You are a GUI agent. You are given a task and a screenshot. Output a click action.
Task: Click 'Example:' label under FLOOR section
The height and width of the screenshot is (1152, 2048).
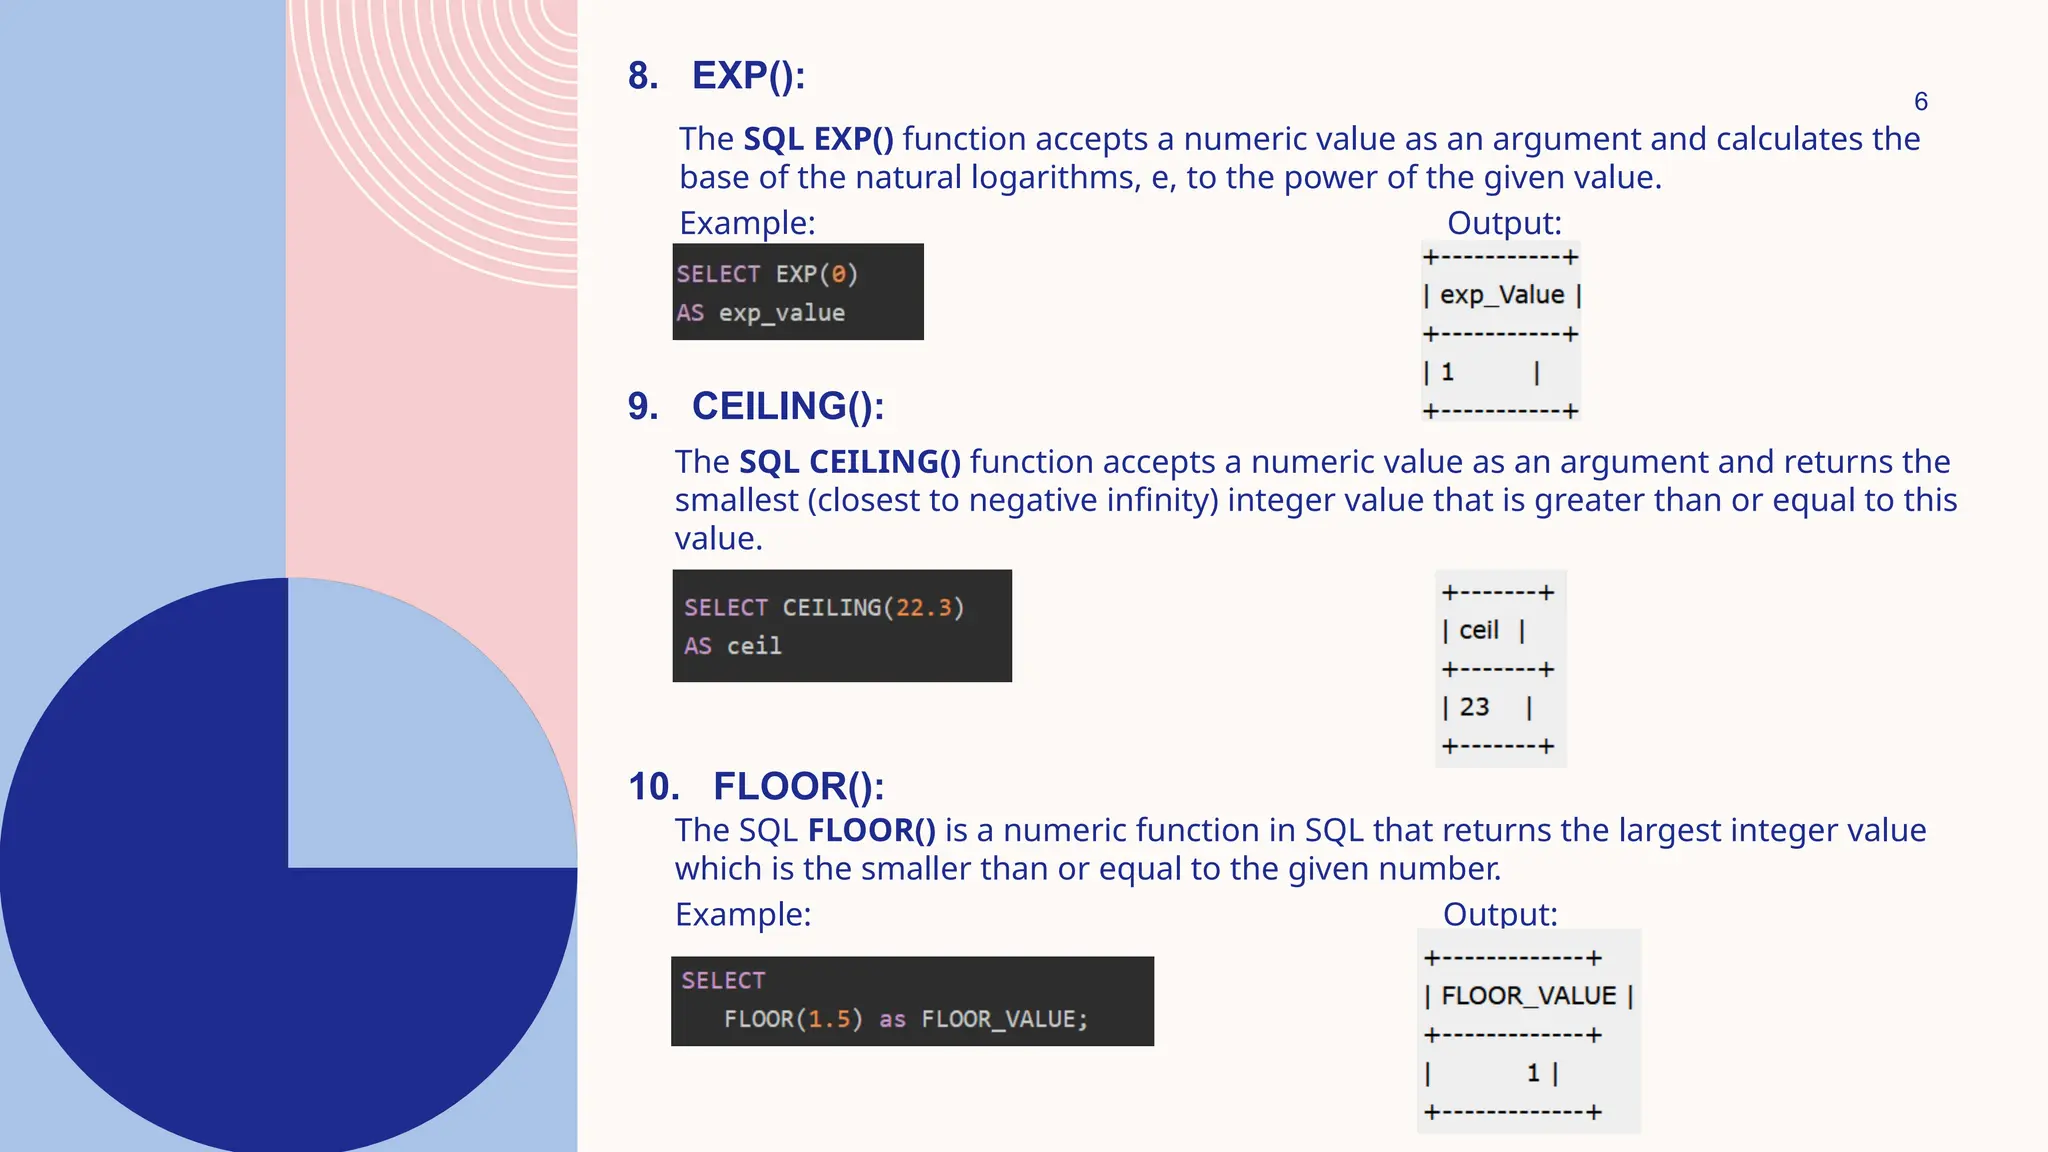point(743,914)
